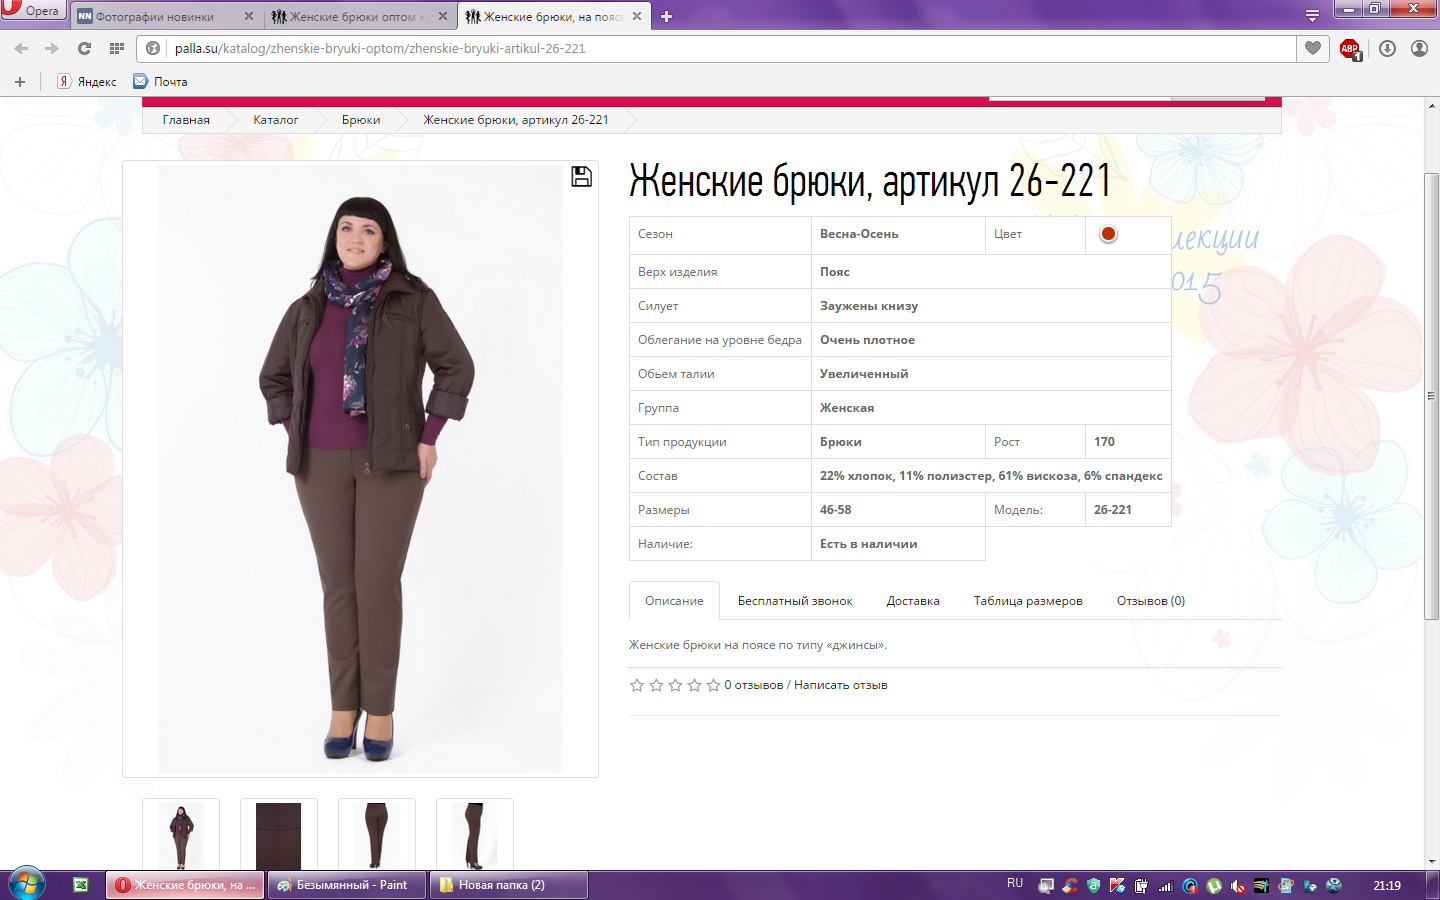Open the Бесплатный звонок tab
1440x900 pixels.
[795, 601]
